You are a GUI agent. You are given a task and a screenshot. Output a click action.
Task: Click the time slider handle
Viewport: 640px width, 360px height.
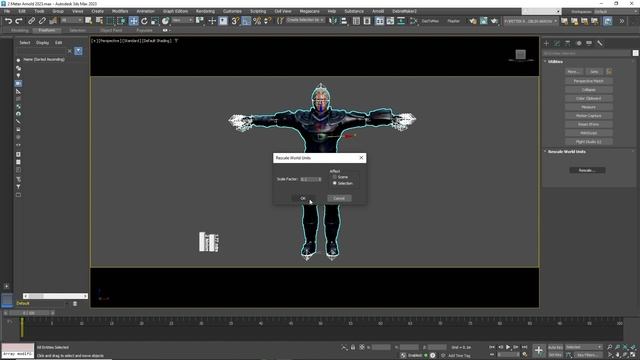(x=29, y=313)
